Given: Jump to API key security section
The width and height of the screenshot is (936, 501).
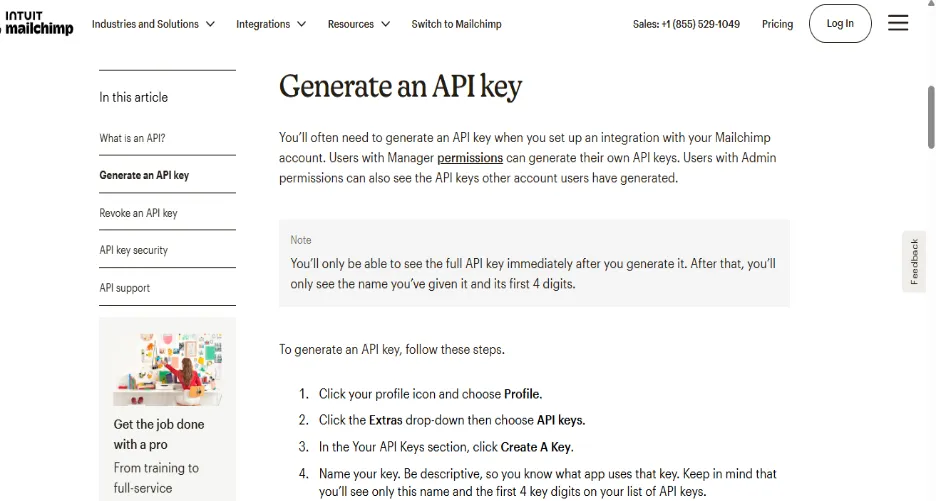Looking at the screenshot, I should coord(133,250).
